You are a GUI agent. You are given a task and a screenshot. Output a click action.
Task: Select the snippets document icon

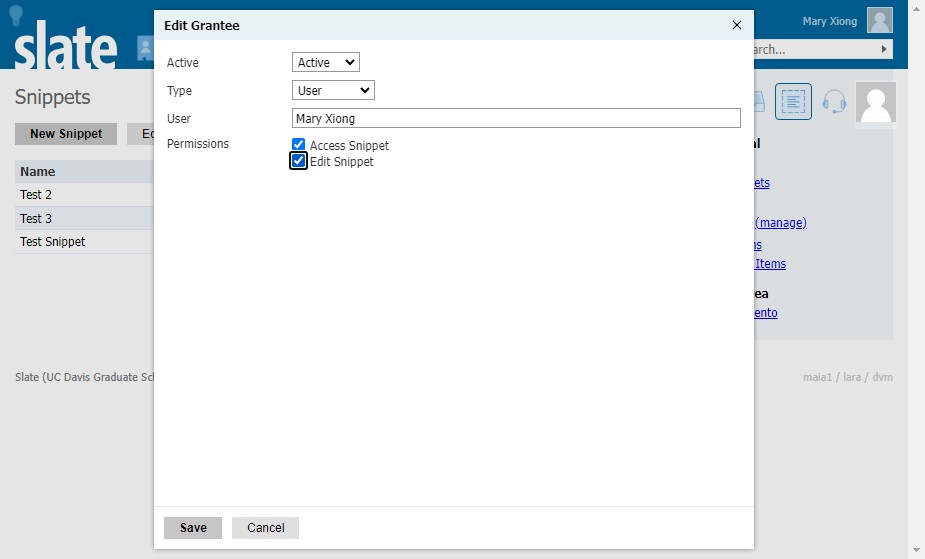[793, 101]
